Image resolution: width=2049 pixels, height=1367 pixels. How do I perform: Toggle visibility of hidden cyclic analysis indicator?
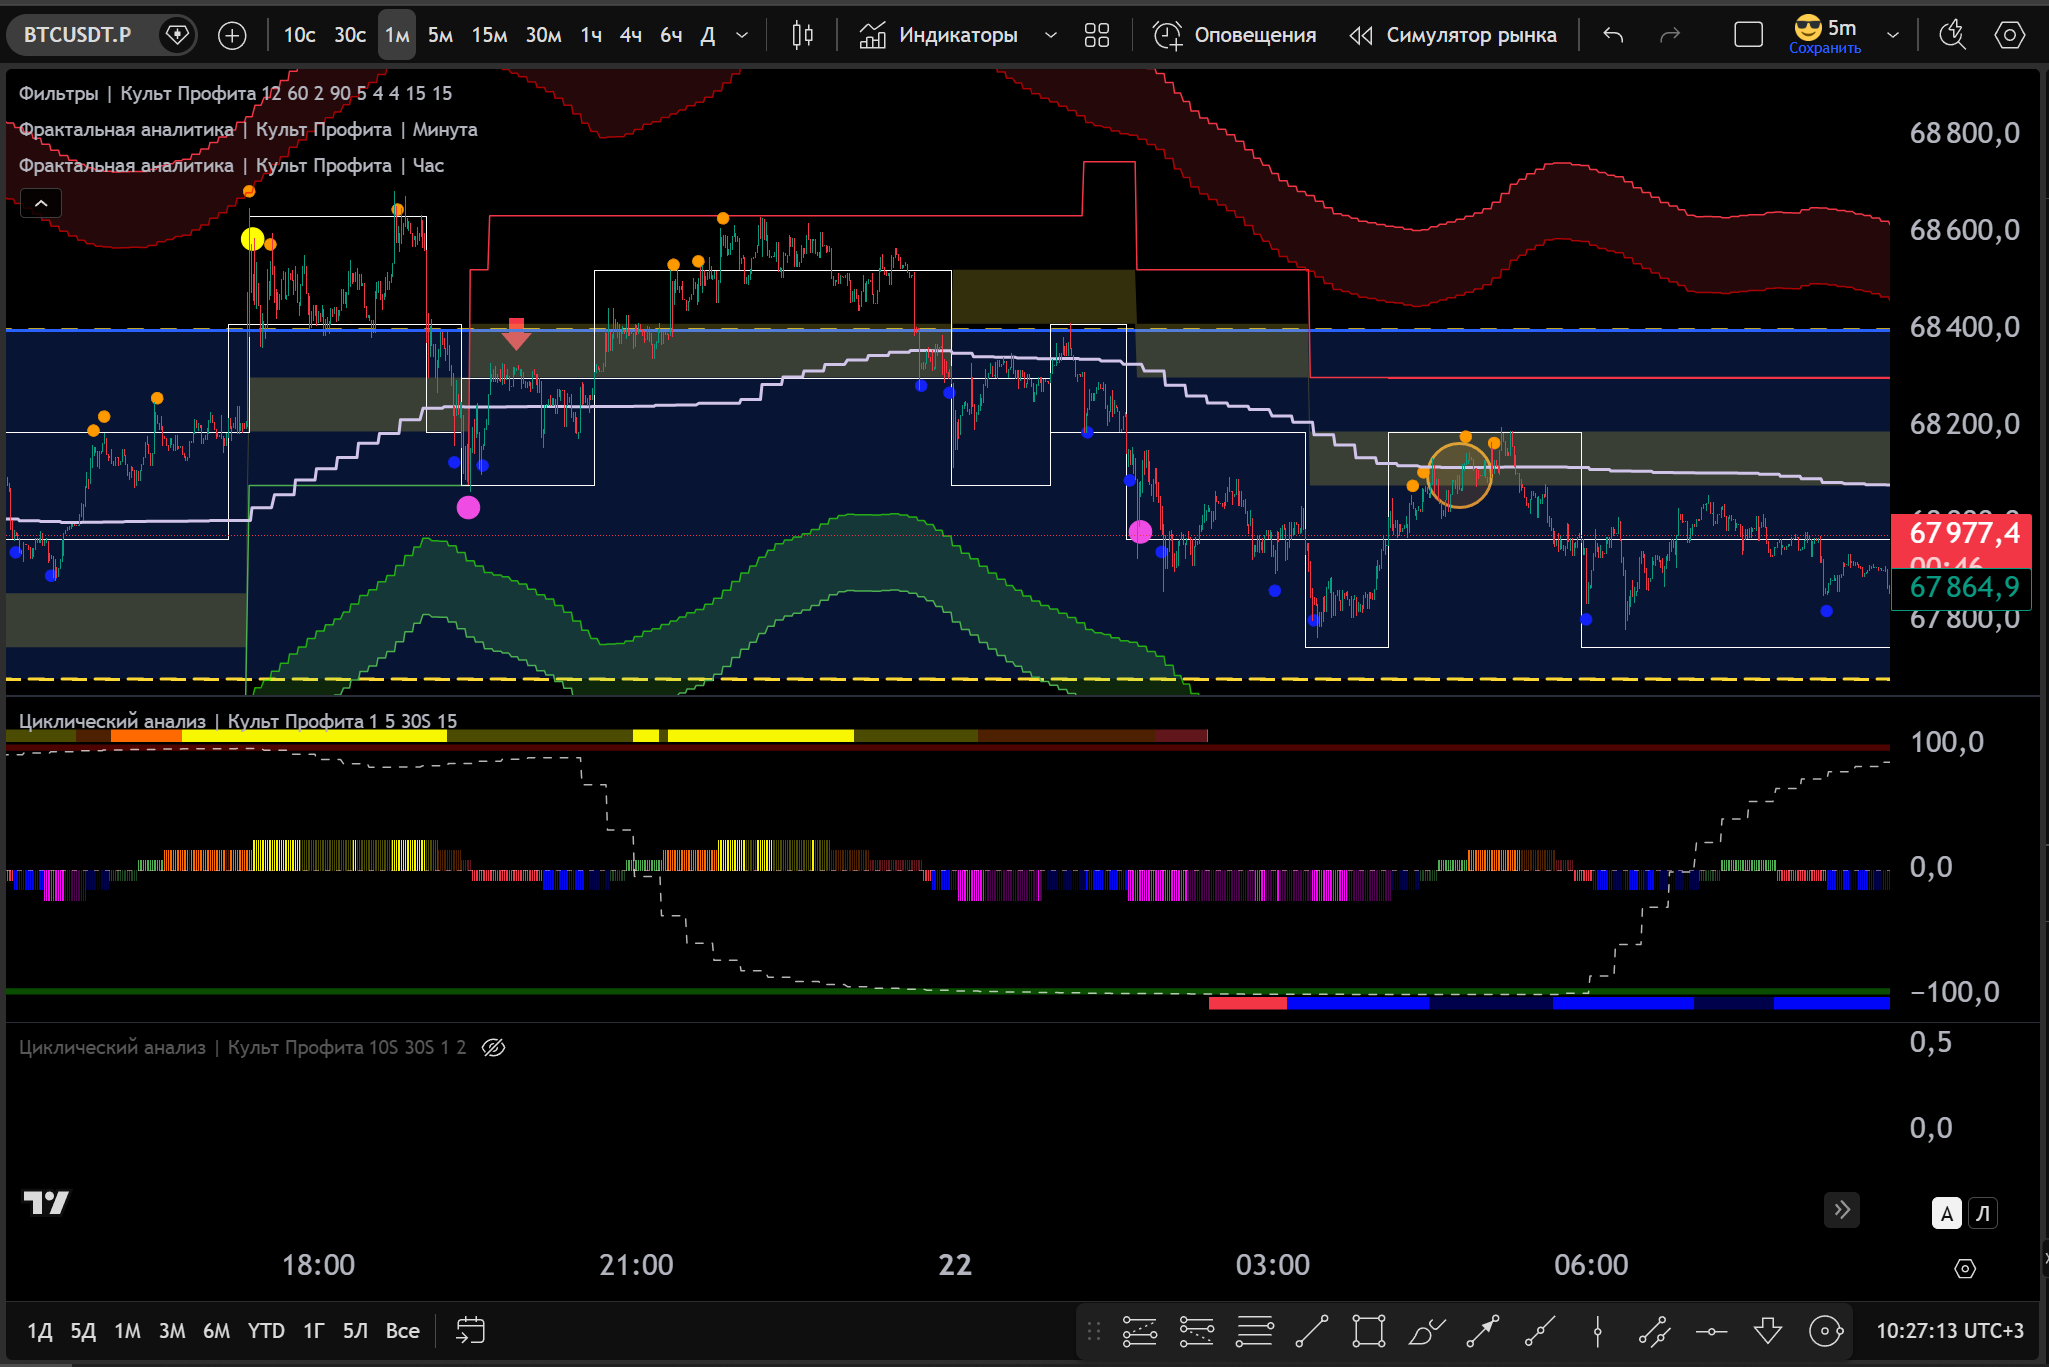(x=493, y=1047)
